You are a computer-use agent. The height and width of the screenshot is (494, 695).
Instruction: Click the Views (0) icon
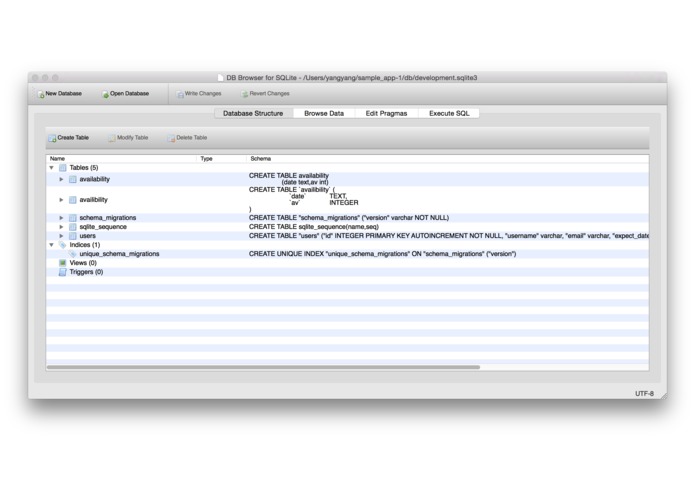[x=62, y=263]
